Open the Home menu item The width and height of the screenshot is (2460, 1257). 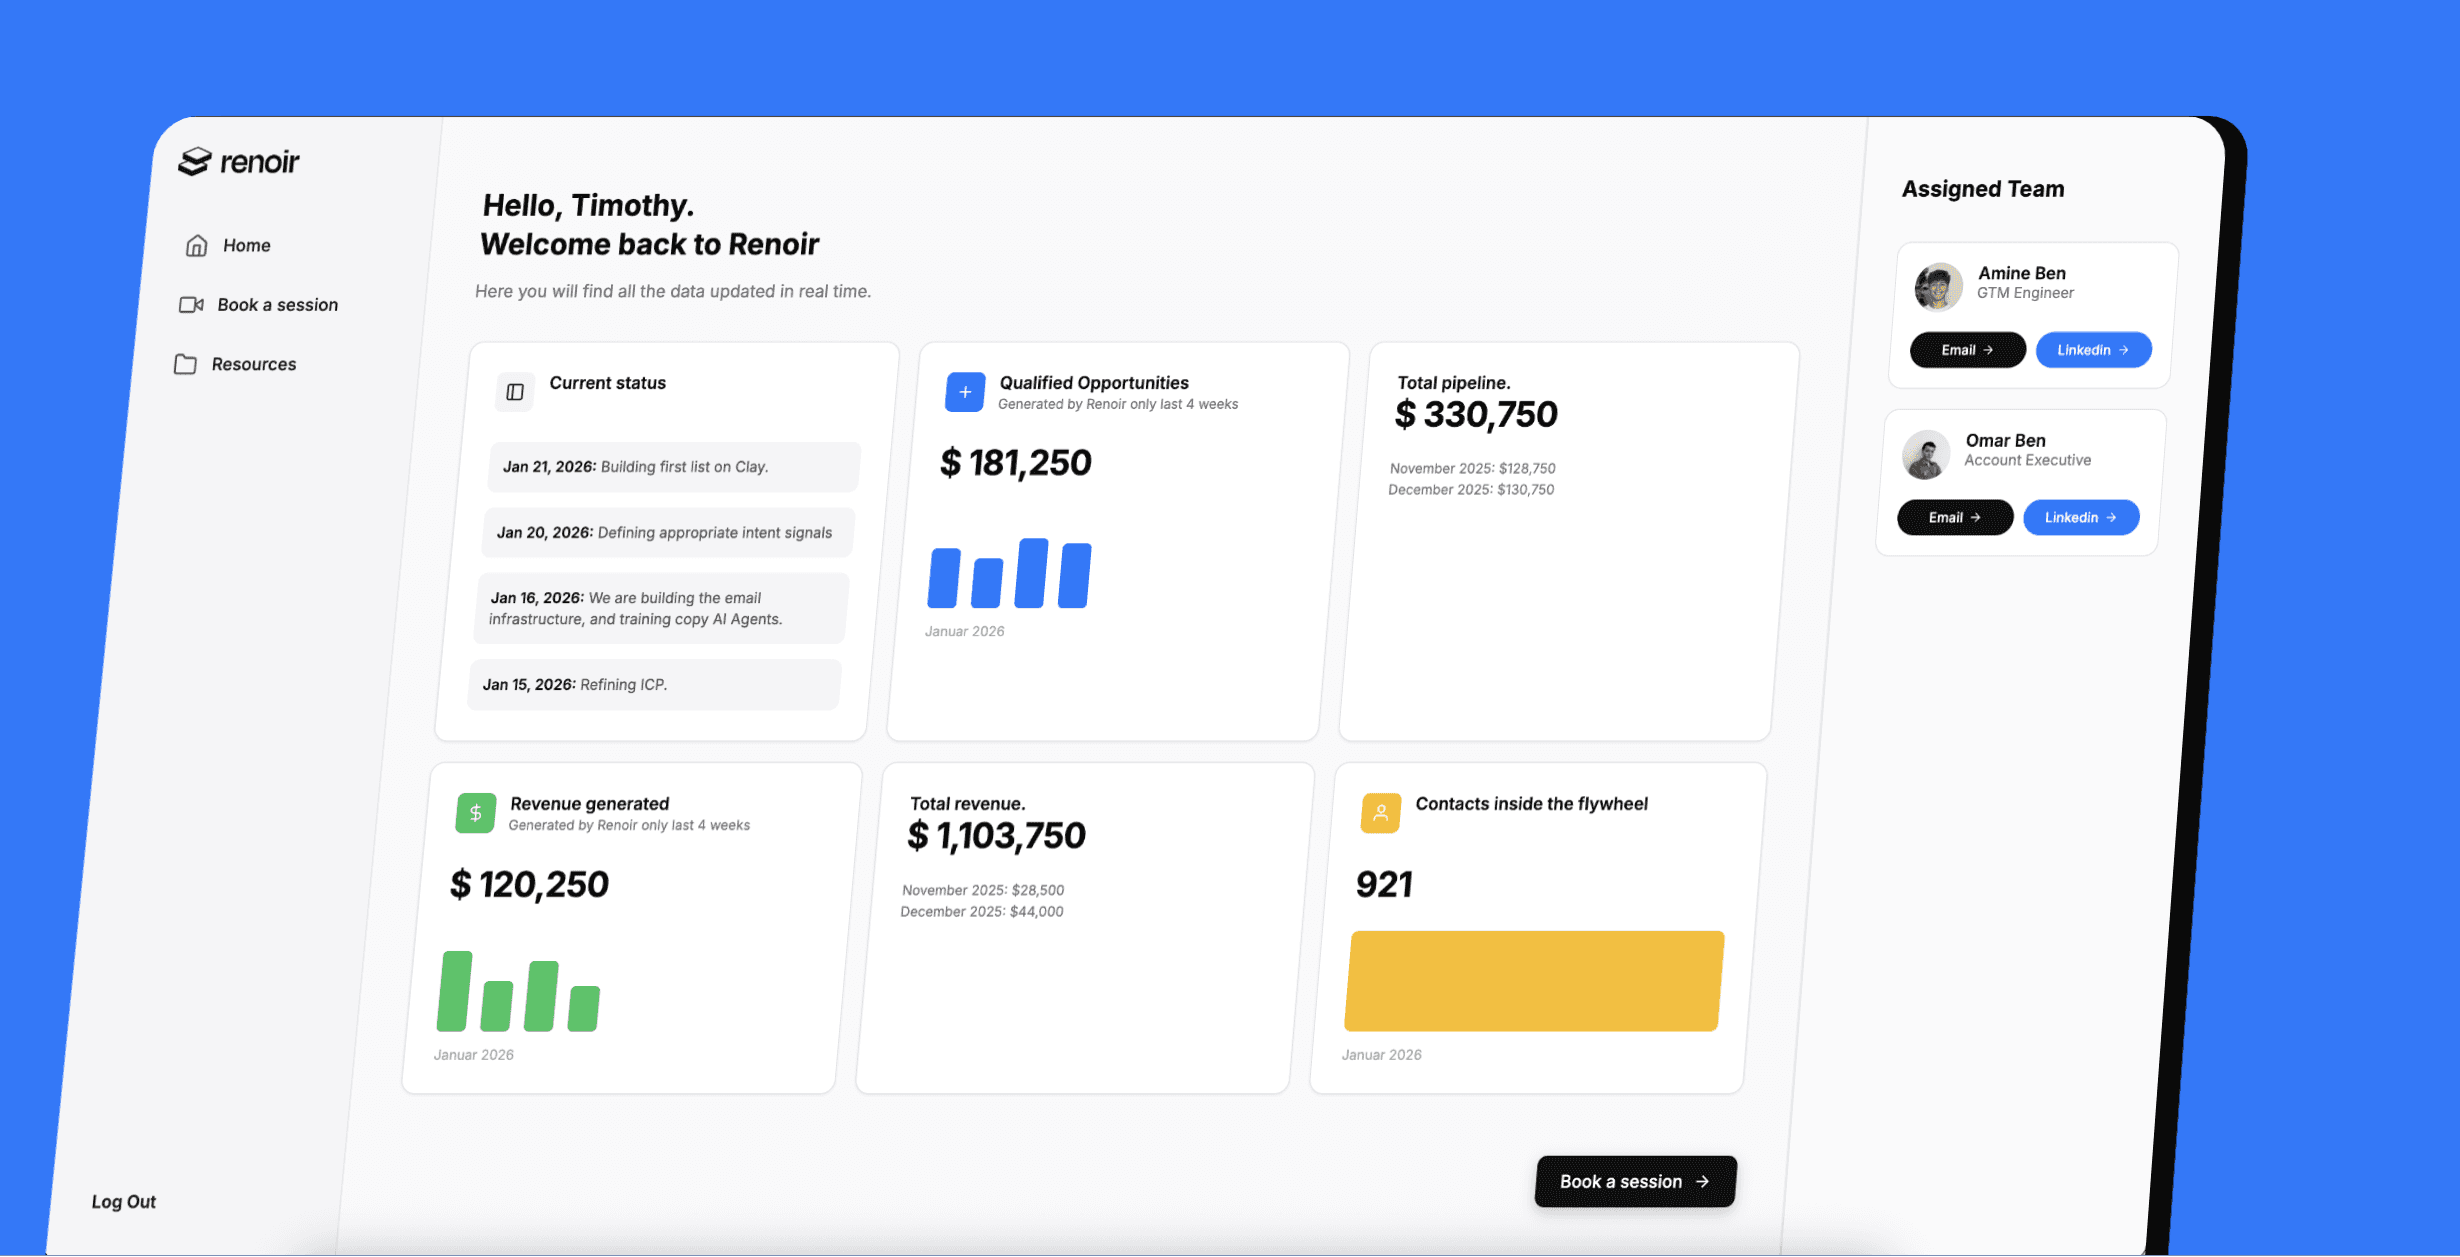[x=246, y=245]
